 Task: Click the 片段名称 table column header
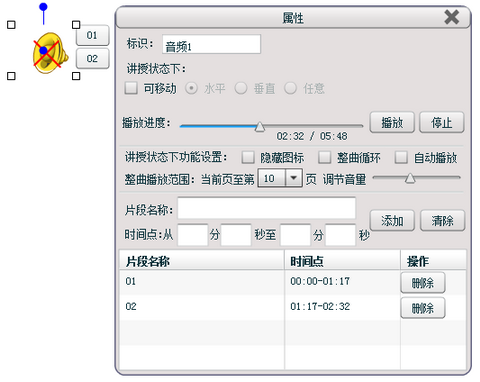(202, 261)
